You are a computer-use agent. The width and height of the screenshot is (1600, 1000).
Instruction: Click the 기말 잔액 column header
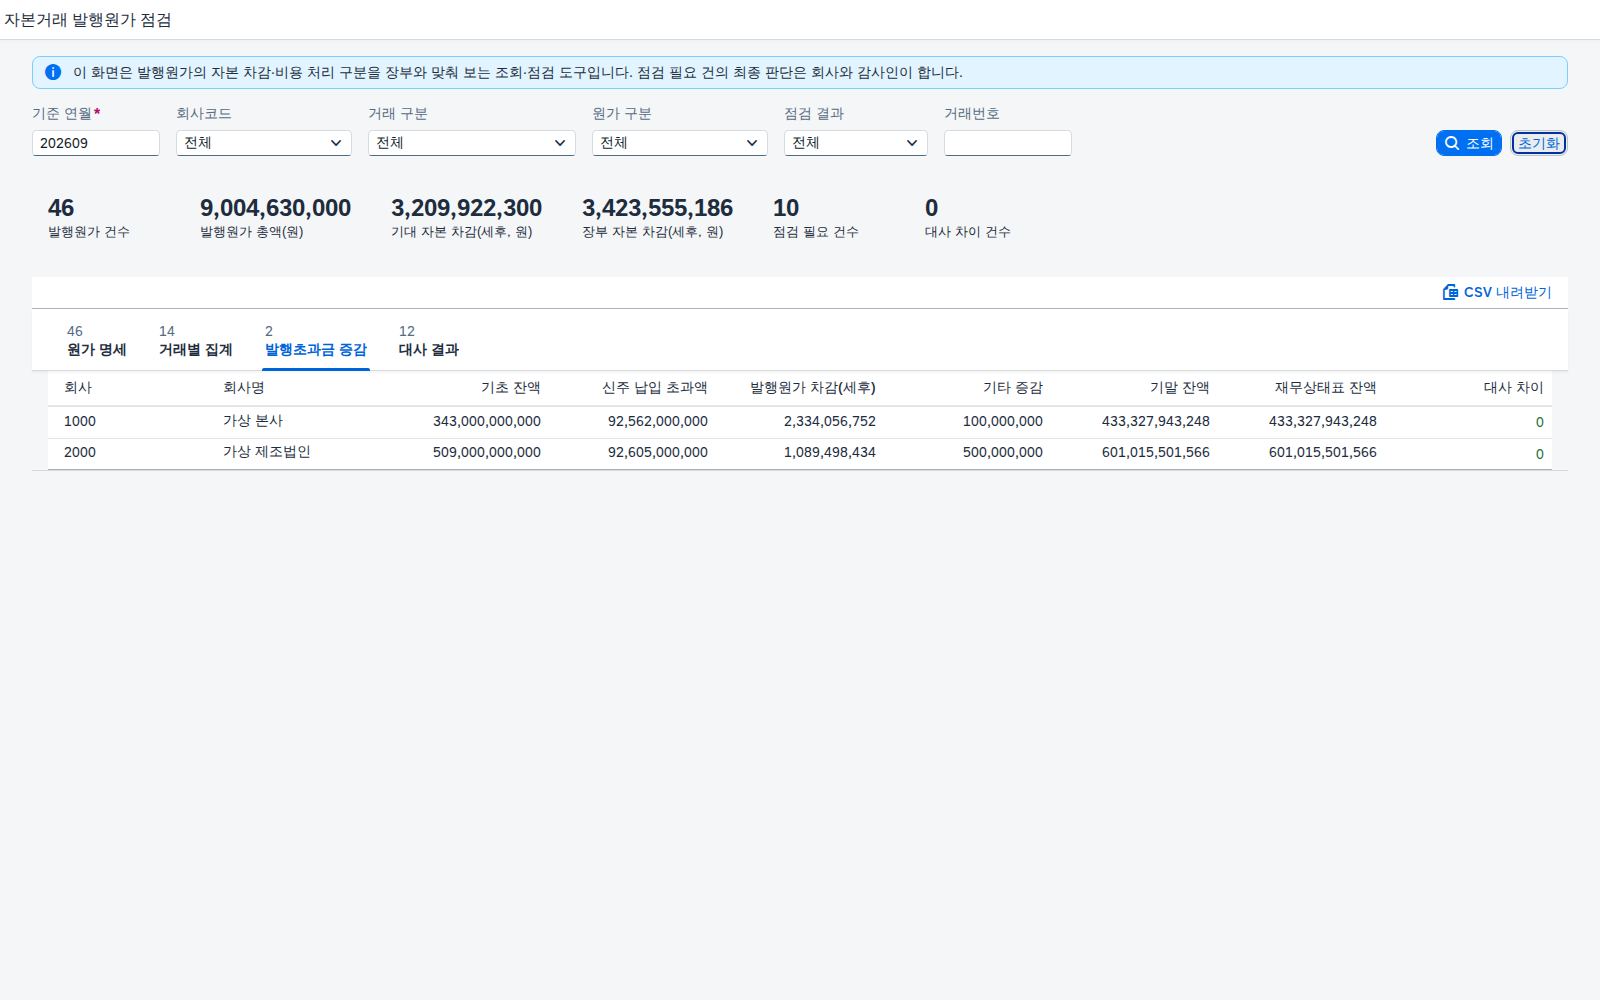click(x=1179, y=388)
